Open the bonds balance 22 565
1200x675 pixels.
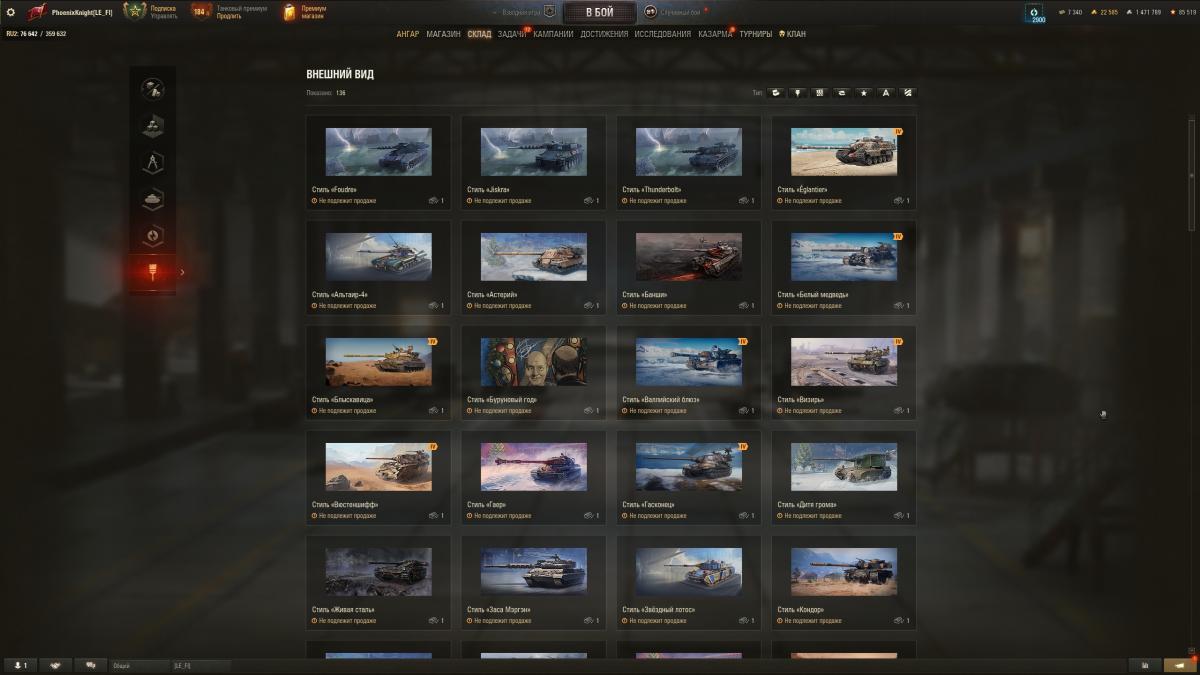(x=1103, y=12)
